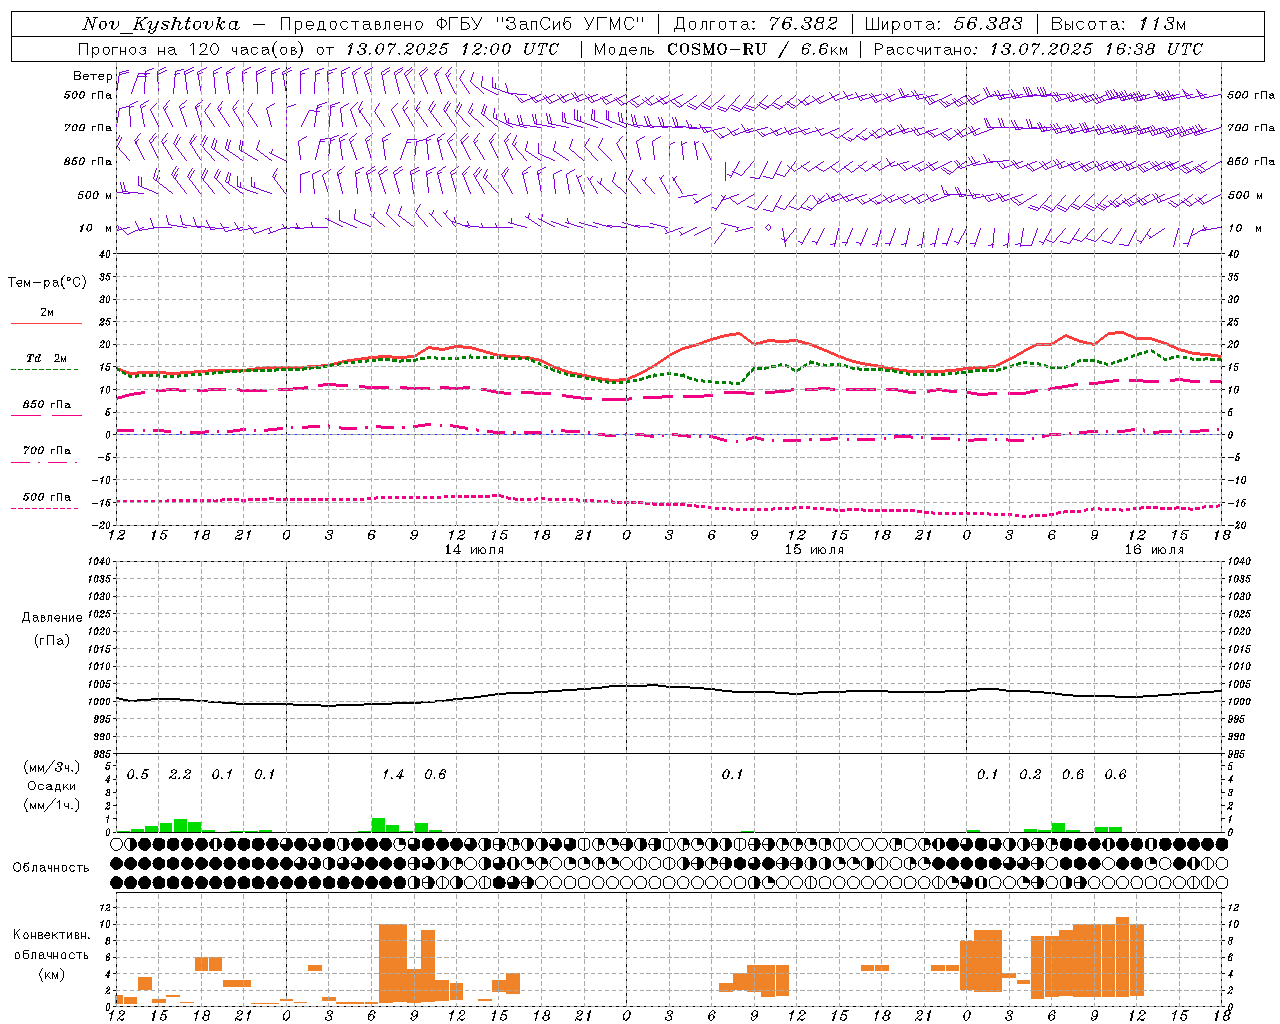1280x1024 pixels.
Task: Click the 'Облачность' cloud cover label
Action: pyautogui.click(x=51, y=868)
